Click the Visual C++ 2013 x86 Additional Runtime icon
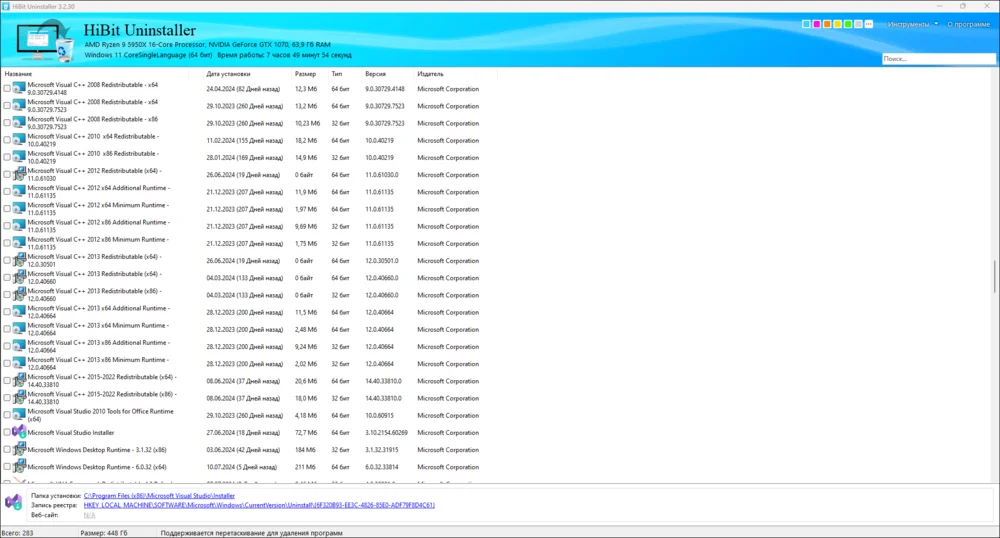Screen dimensions: 1000x538 [19, 346]
